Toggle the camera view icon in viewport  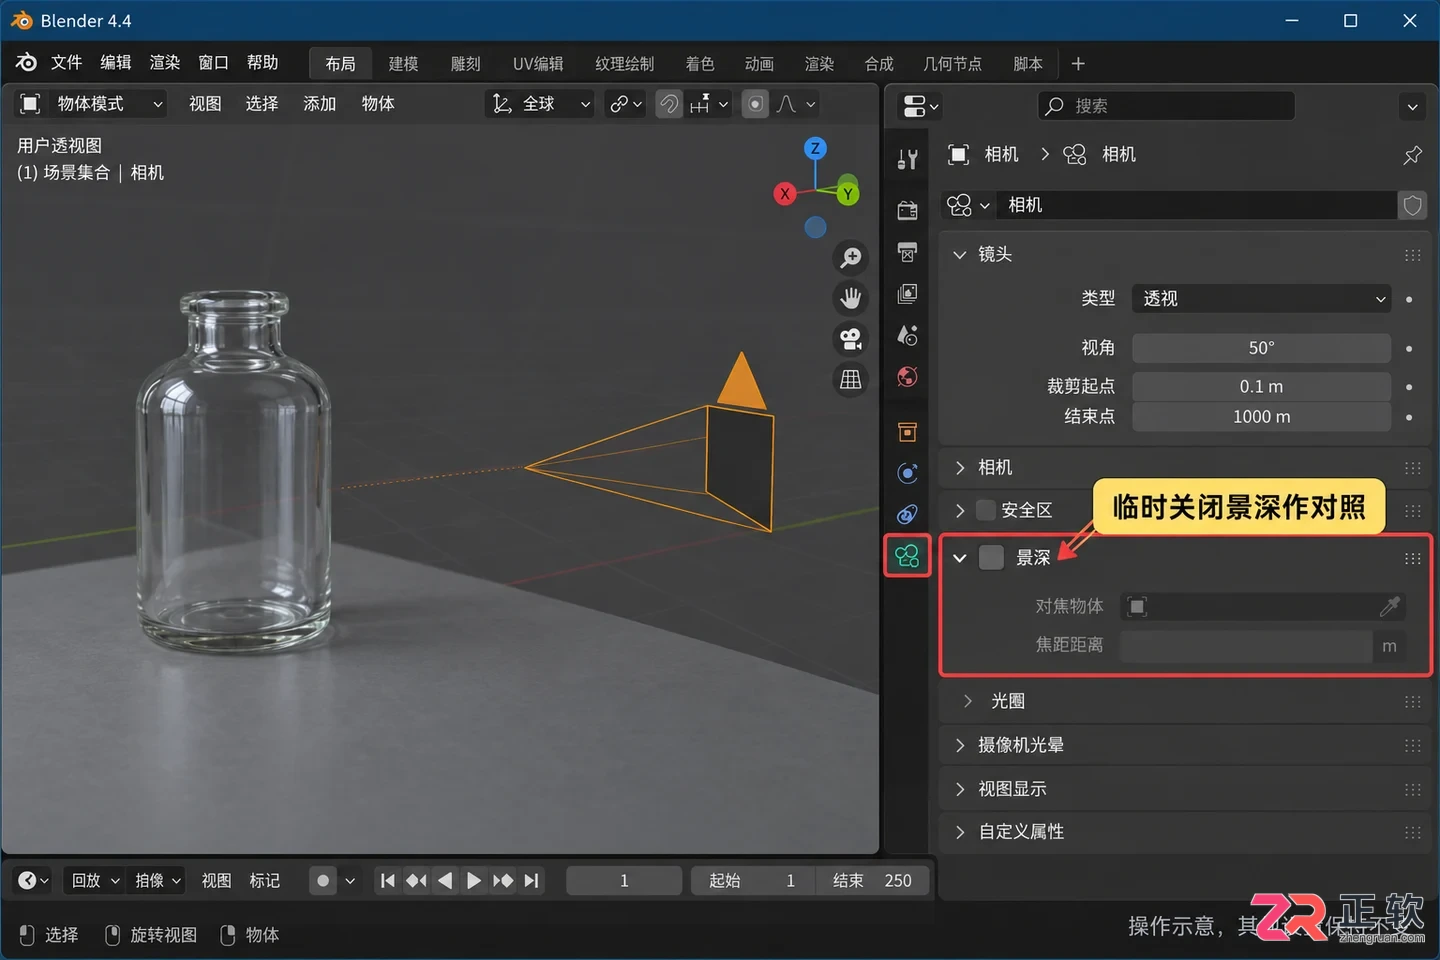click(x=851, y=339)
